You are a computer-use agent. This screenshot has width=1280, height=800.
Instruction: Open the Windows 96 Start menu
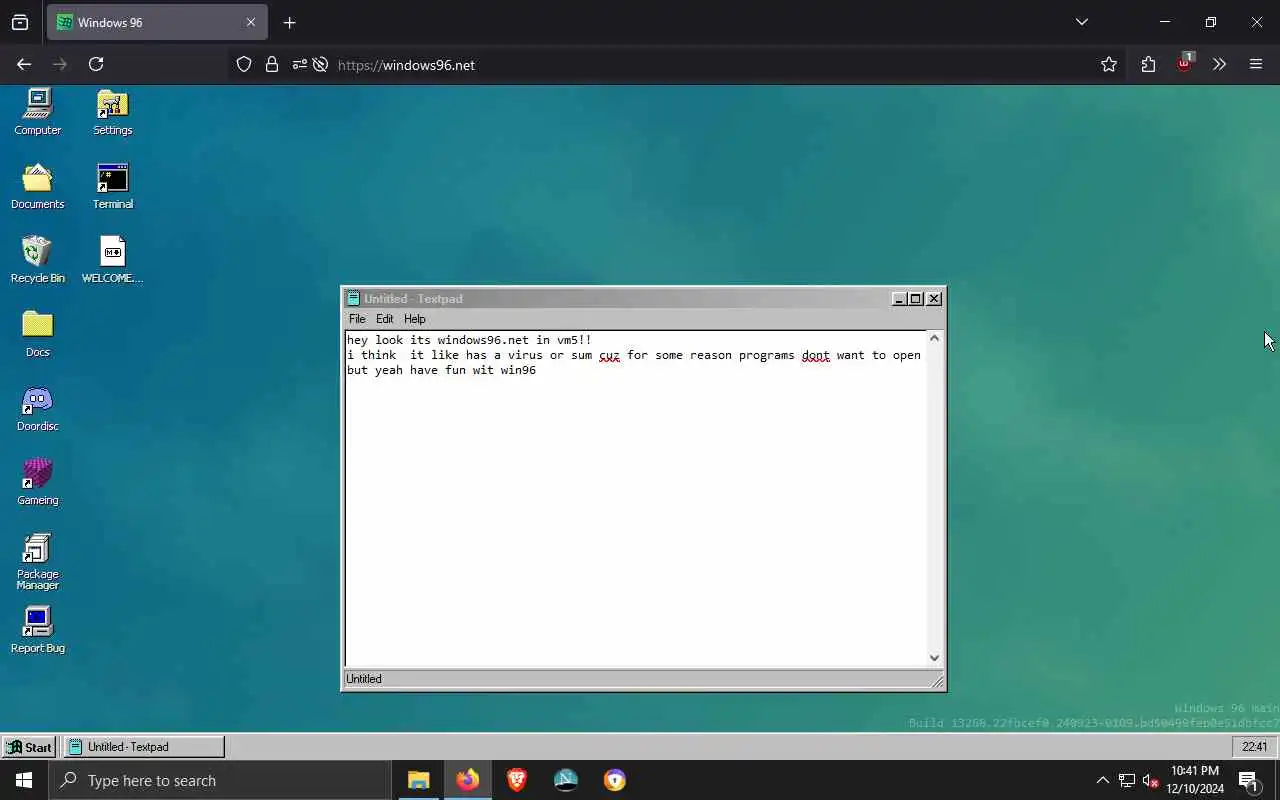[28, 747]
